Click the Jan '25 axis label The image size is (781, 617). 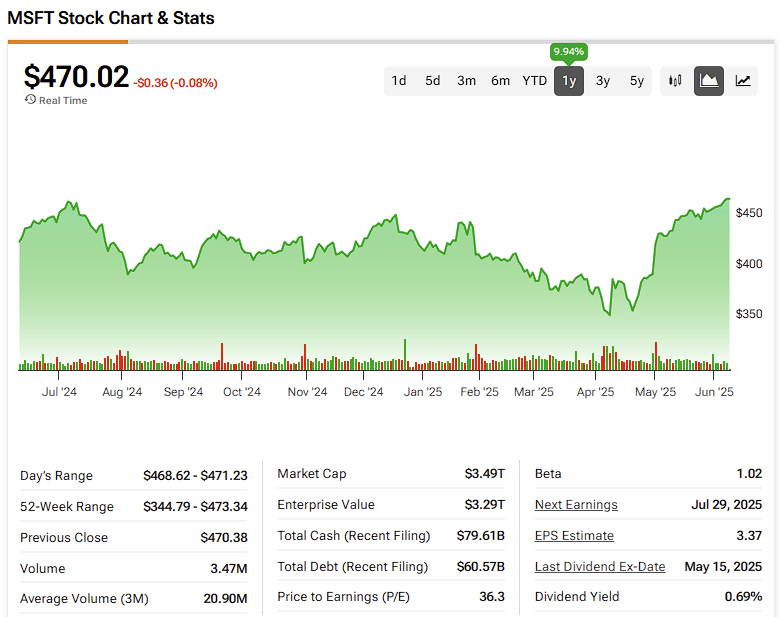point(423,392)
